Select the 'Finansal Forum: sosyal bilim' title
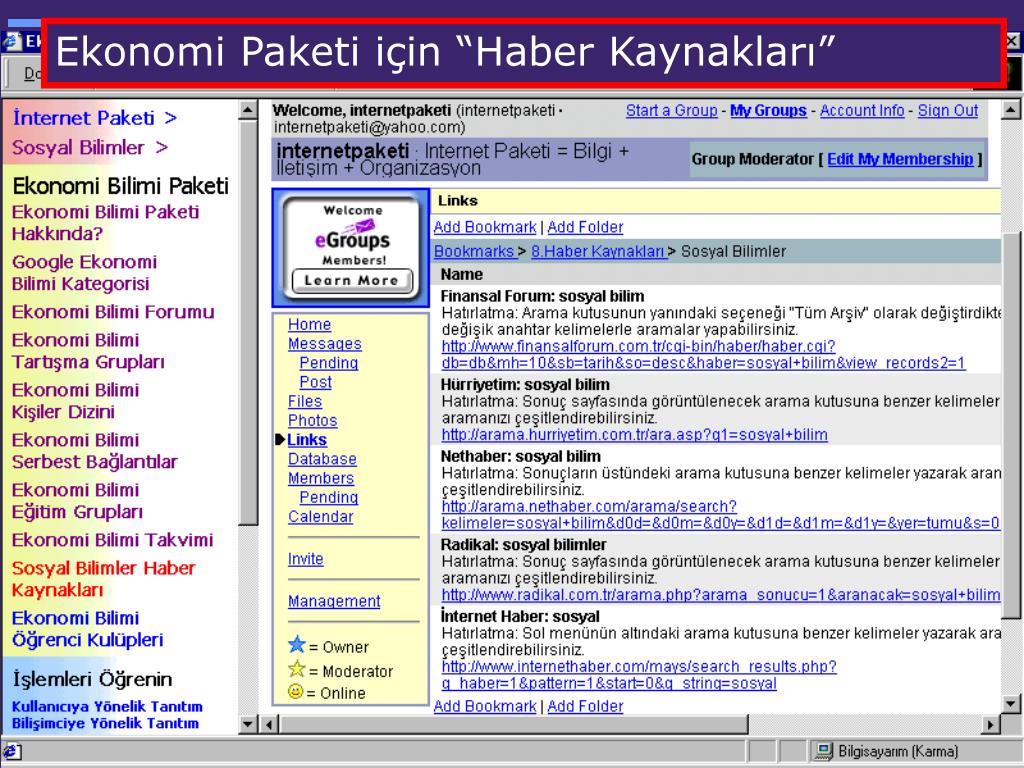Screen dimensions: 1024x768 click(542, 296)
